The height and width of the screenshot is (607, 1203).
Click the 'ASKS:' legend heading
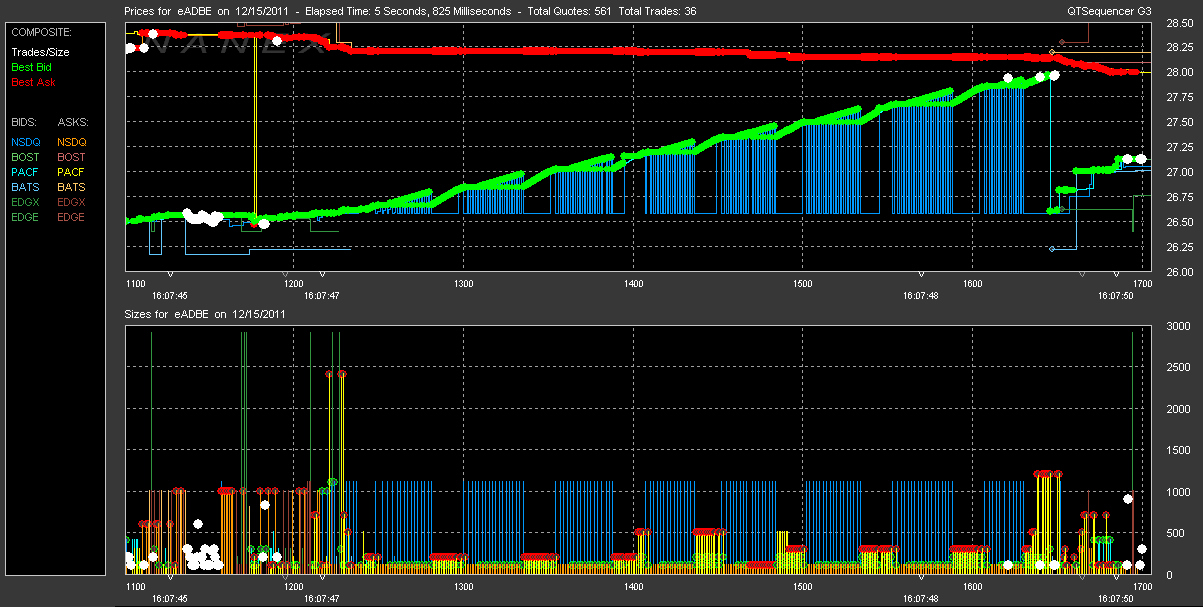[73, 122]
